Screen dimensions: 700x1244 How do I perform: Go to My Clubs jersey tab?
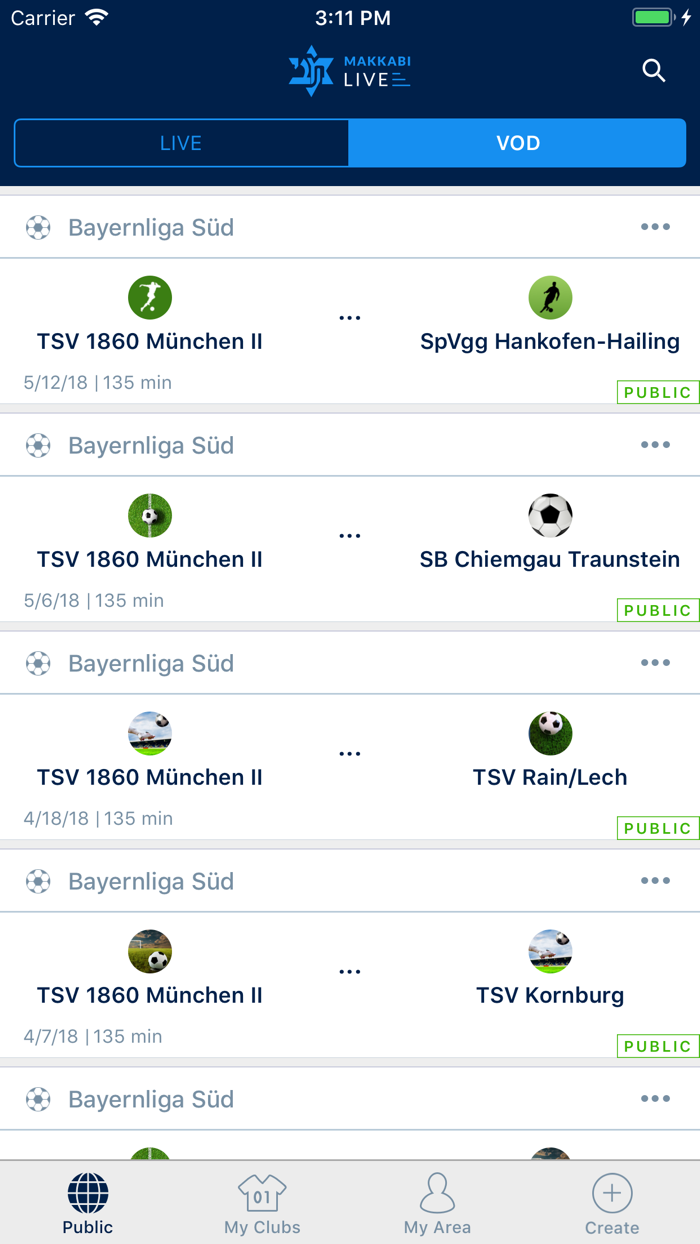262,1203
